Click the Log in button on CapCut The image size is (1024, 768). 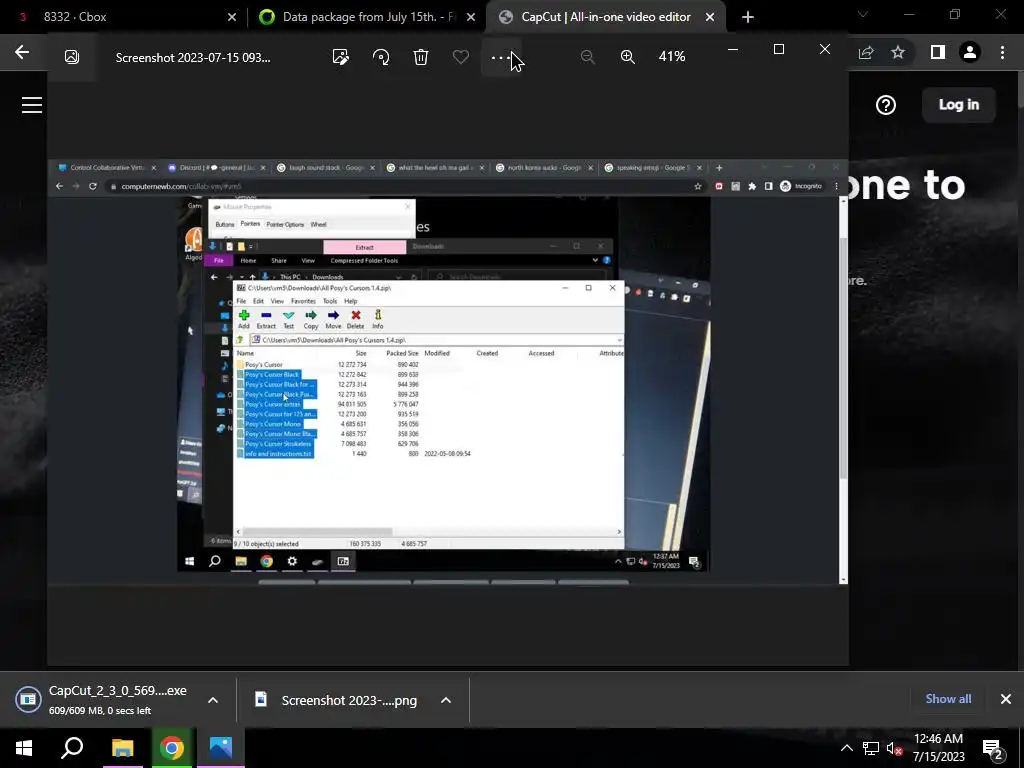pyautogui.click(x=958, y=104)
